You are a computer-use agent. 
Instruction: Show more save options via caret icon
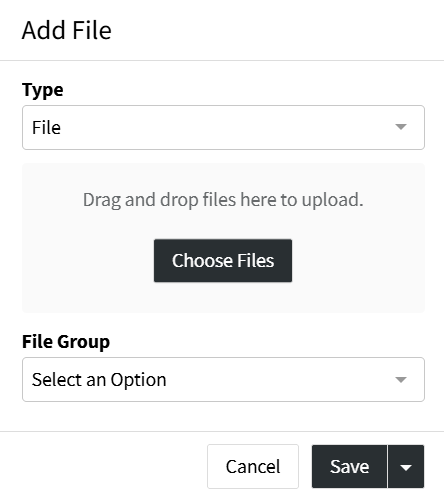tap(406, 467)
